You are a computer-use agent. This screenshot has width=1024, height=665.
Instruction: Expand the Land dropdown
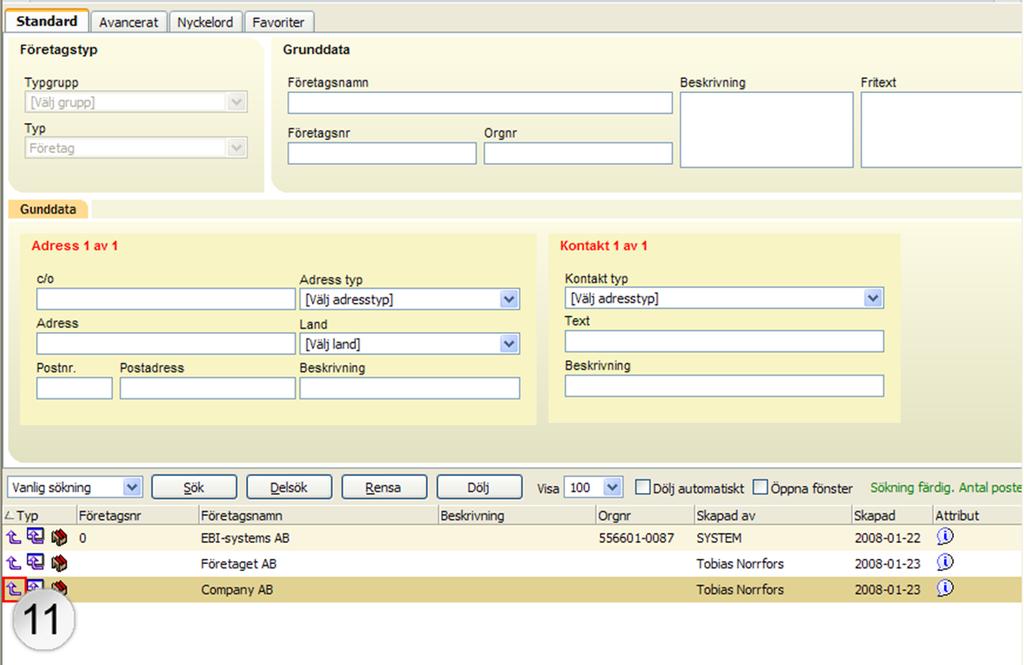tap(409, 344)
